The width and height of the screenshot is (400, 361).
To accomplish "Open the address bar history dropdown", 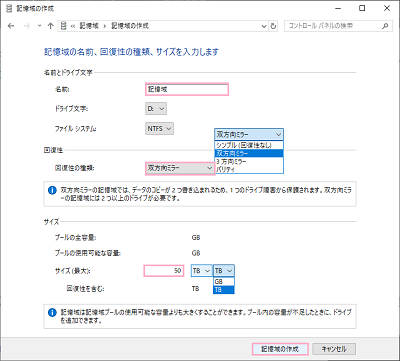I will click(x=264, y=26).
